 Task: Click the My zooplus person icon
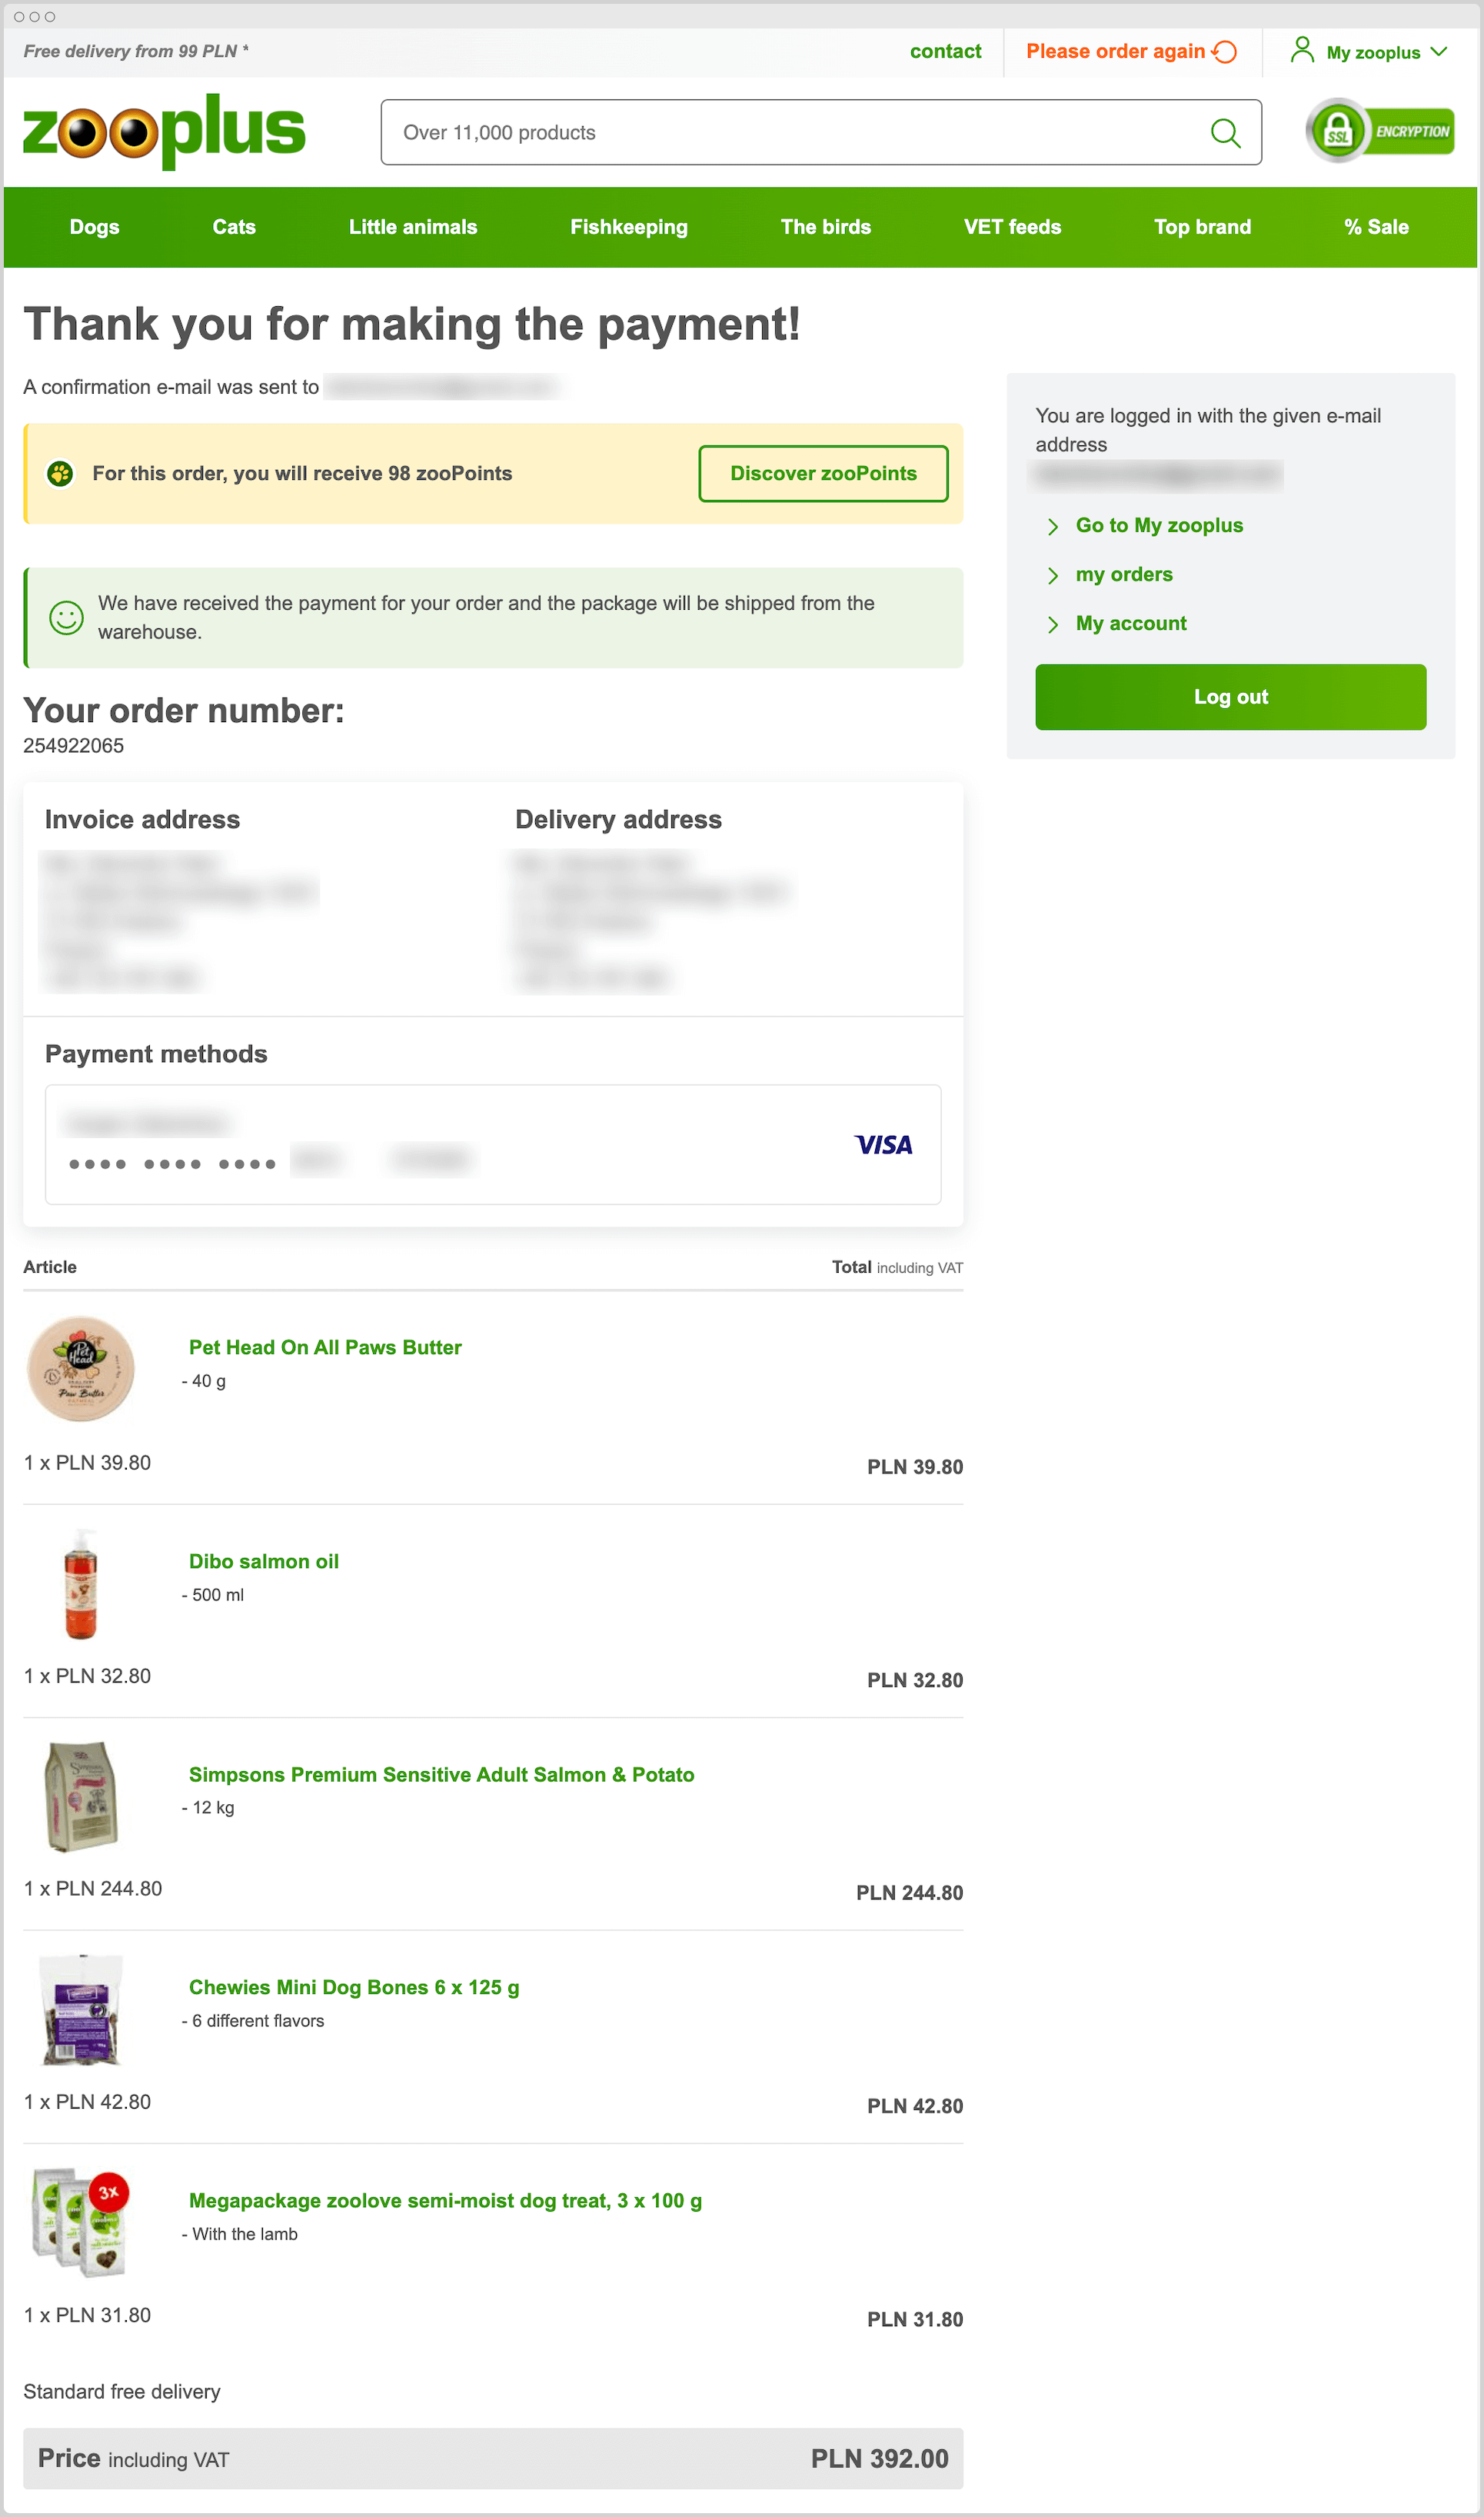coord(1302,50)
